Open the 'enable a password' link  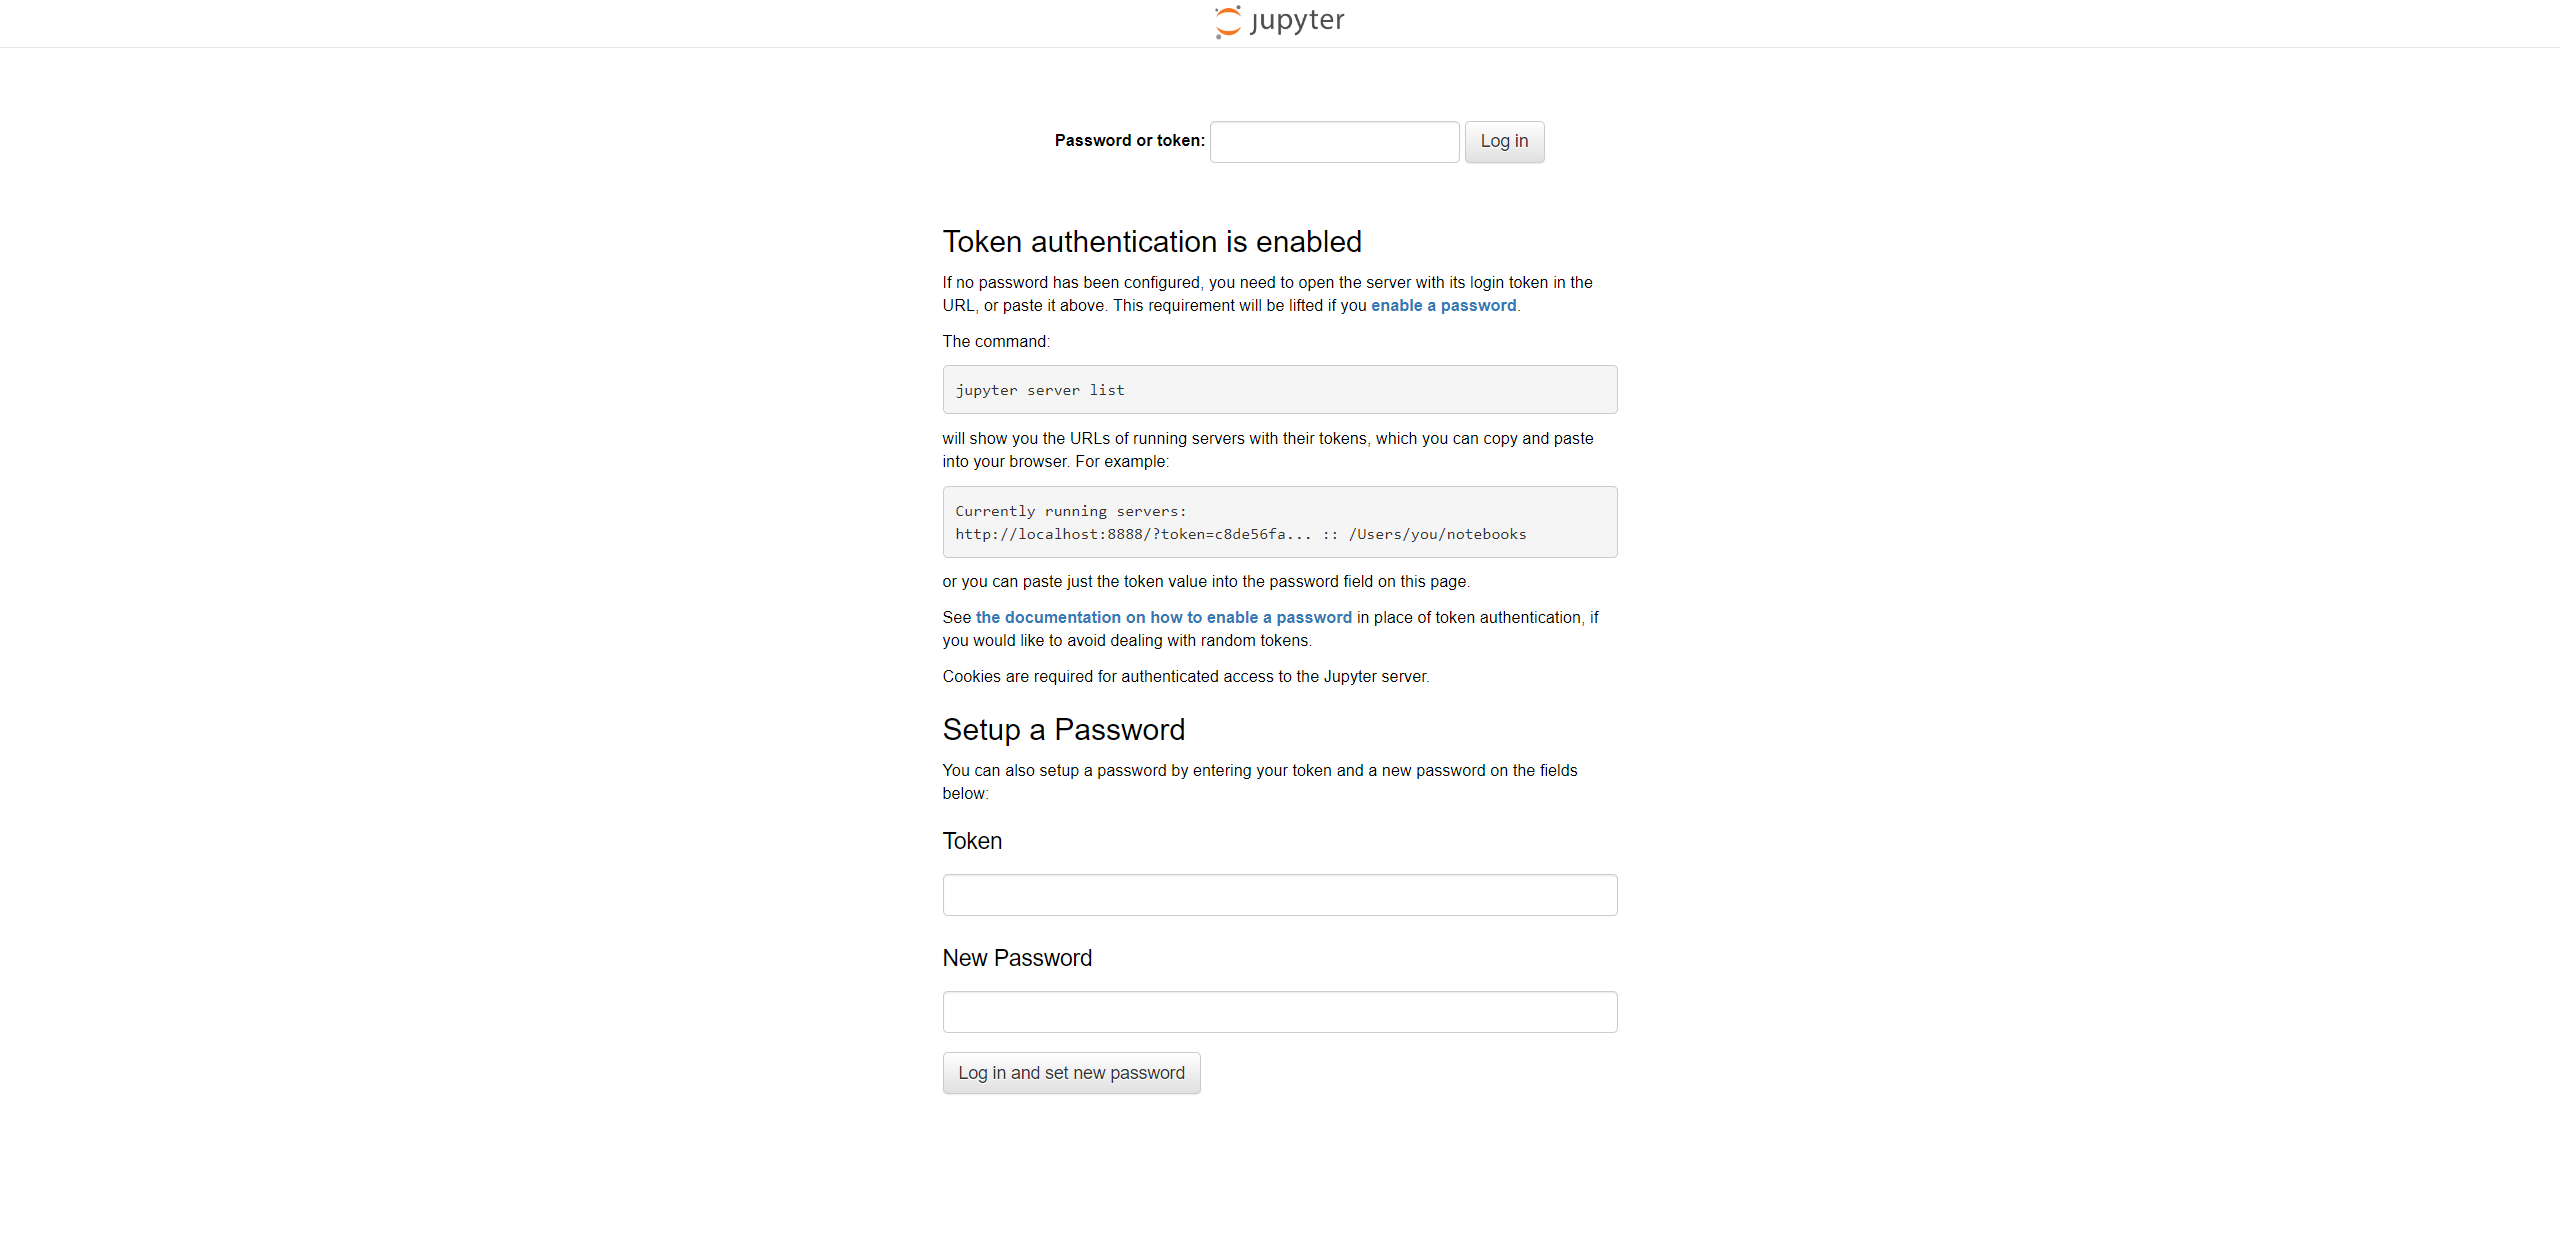coord(1443,306)
